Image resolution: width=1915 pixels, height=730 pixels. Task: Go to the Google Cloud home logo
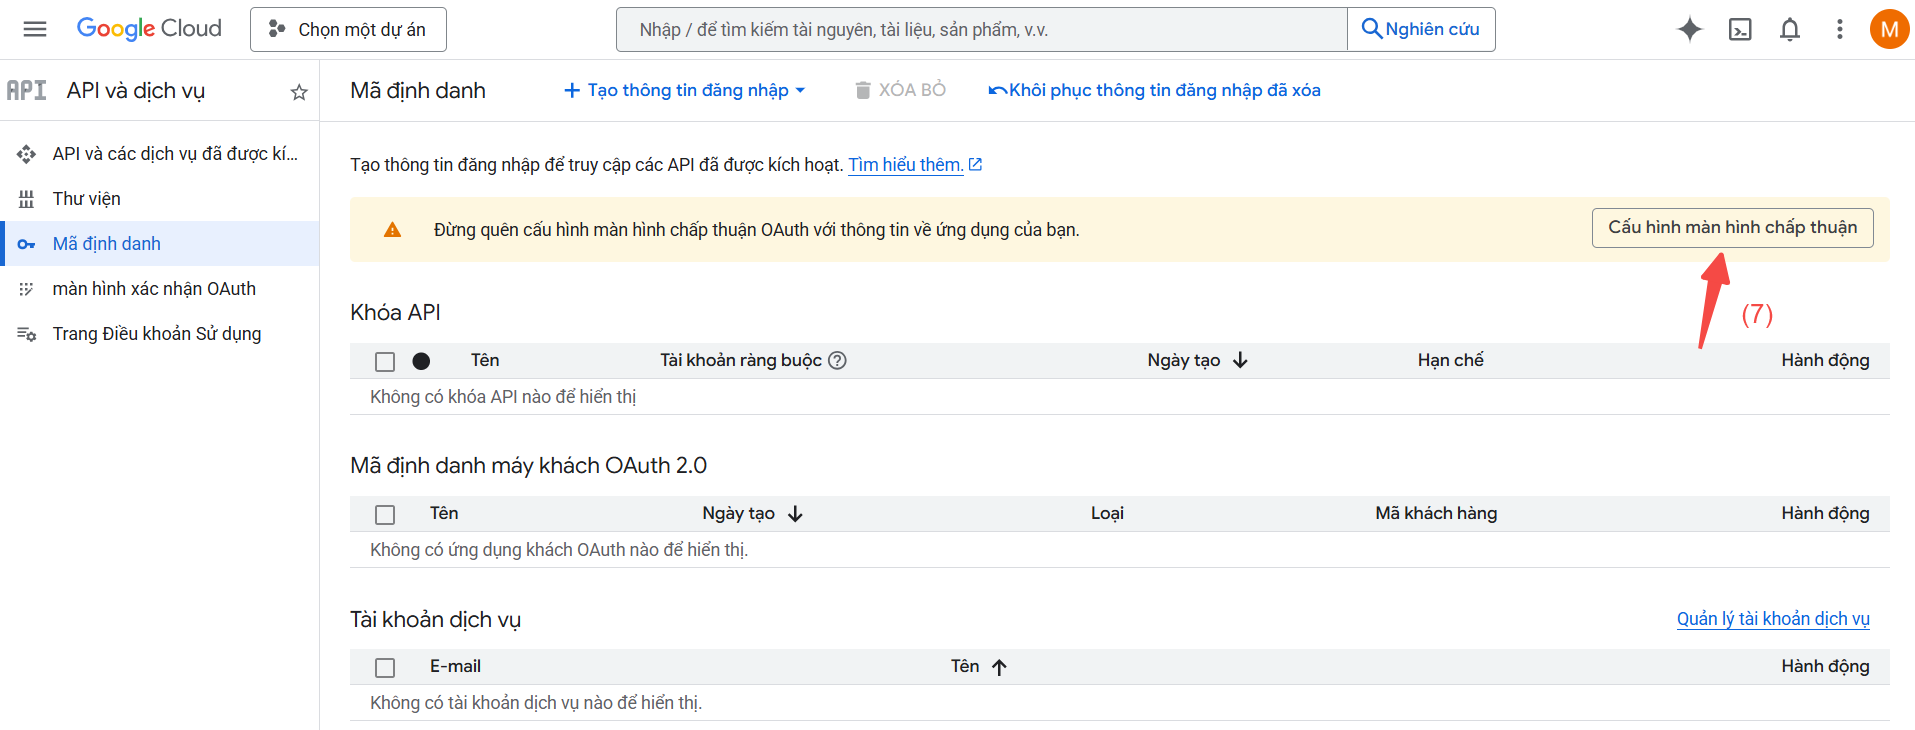[149, 29]
